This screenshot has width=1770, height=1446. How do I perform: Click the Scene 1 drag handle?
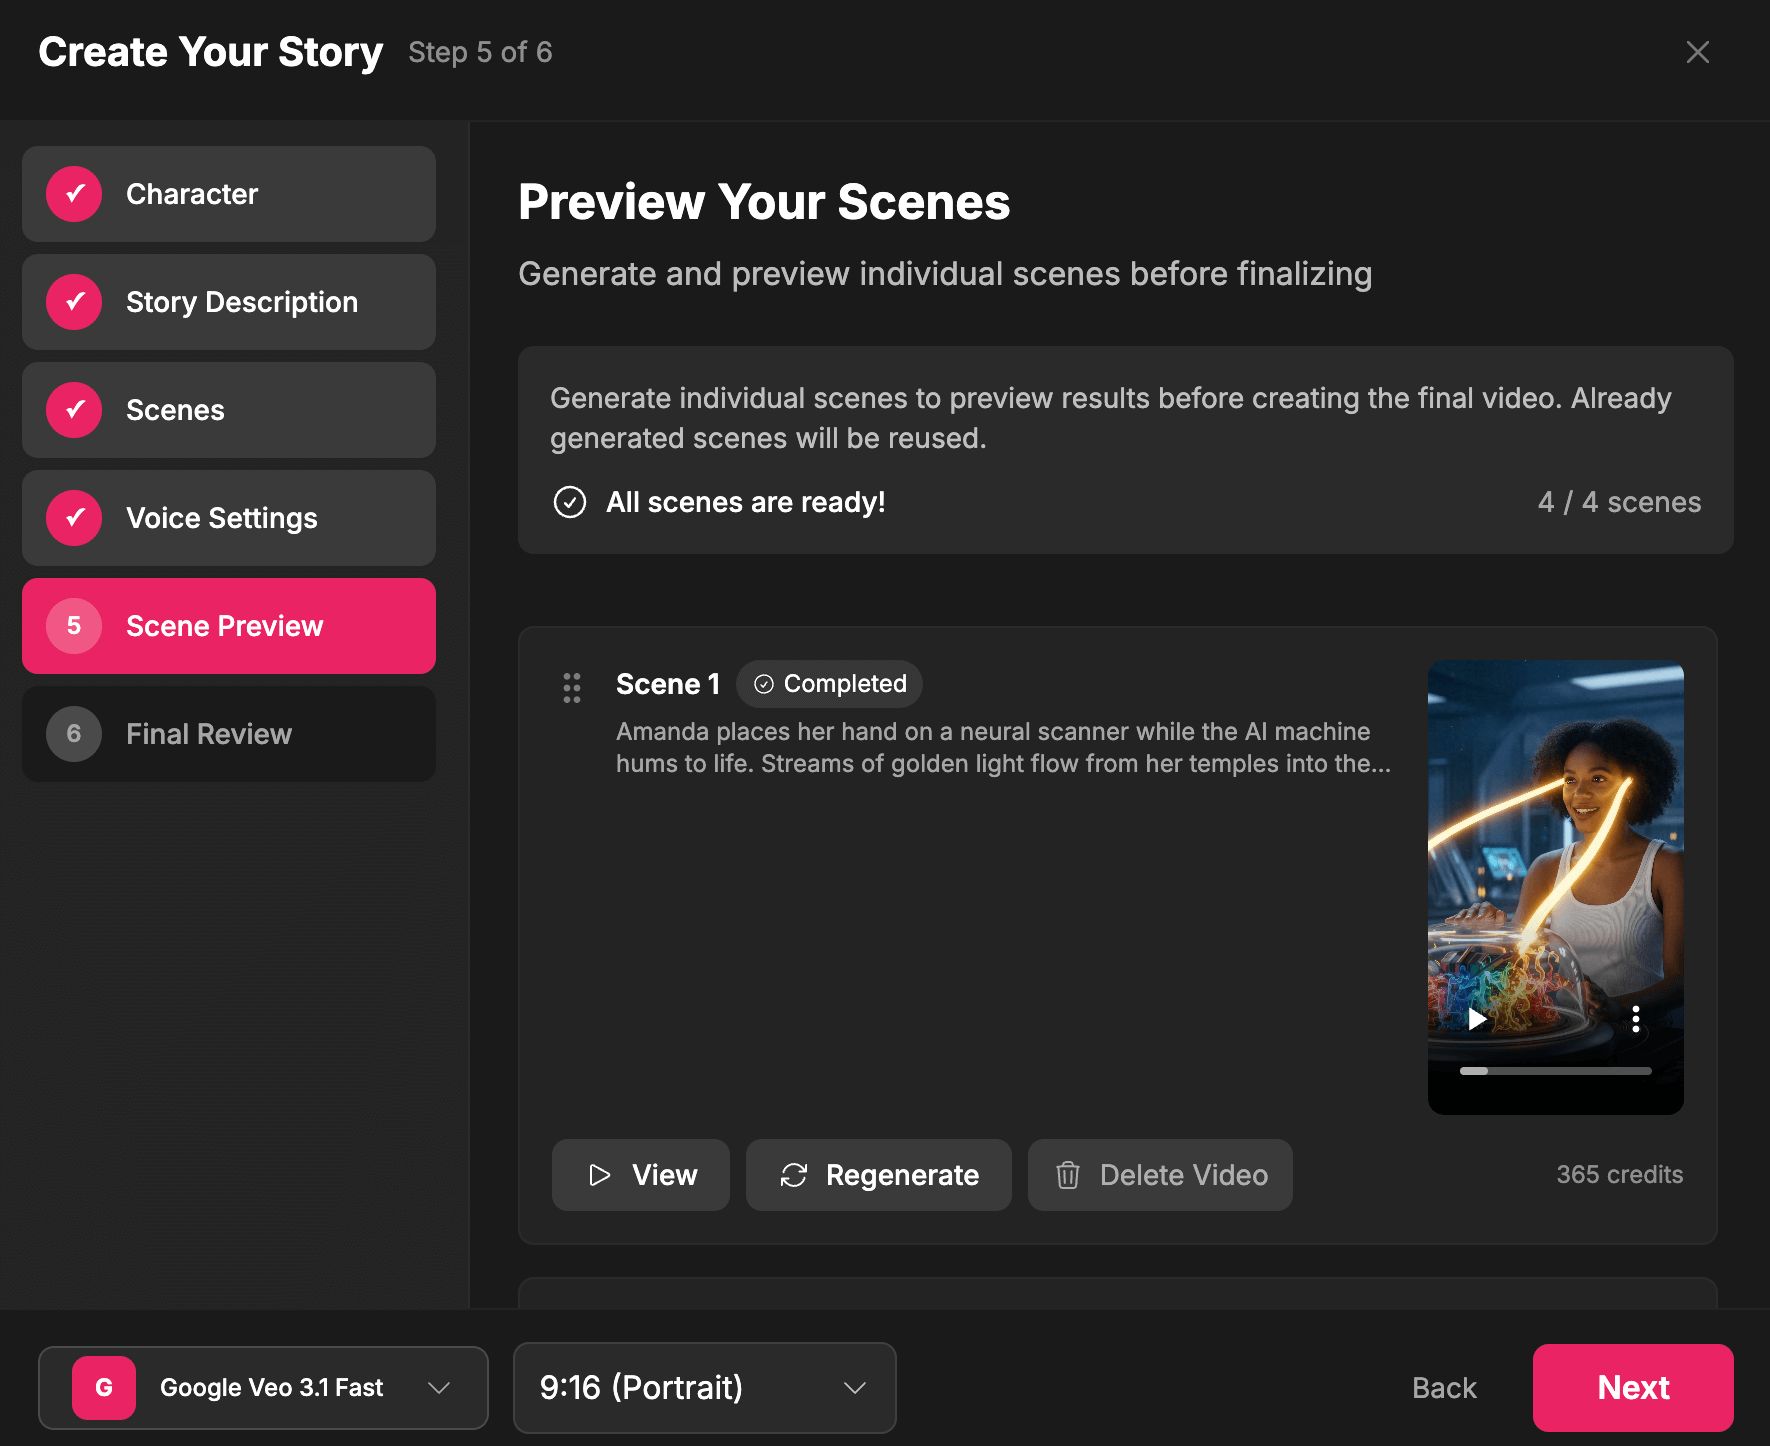[572, 687]
